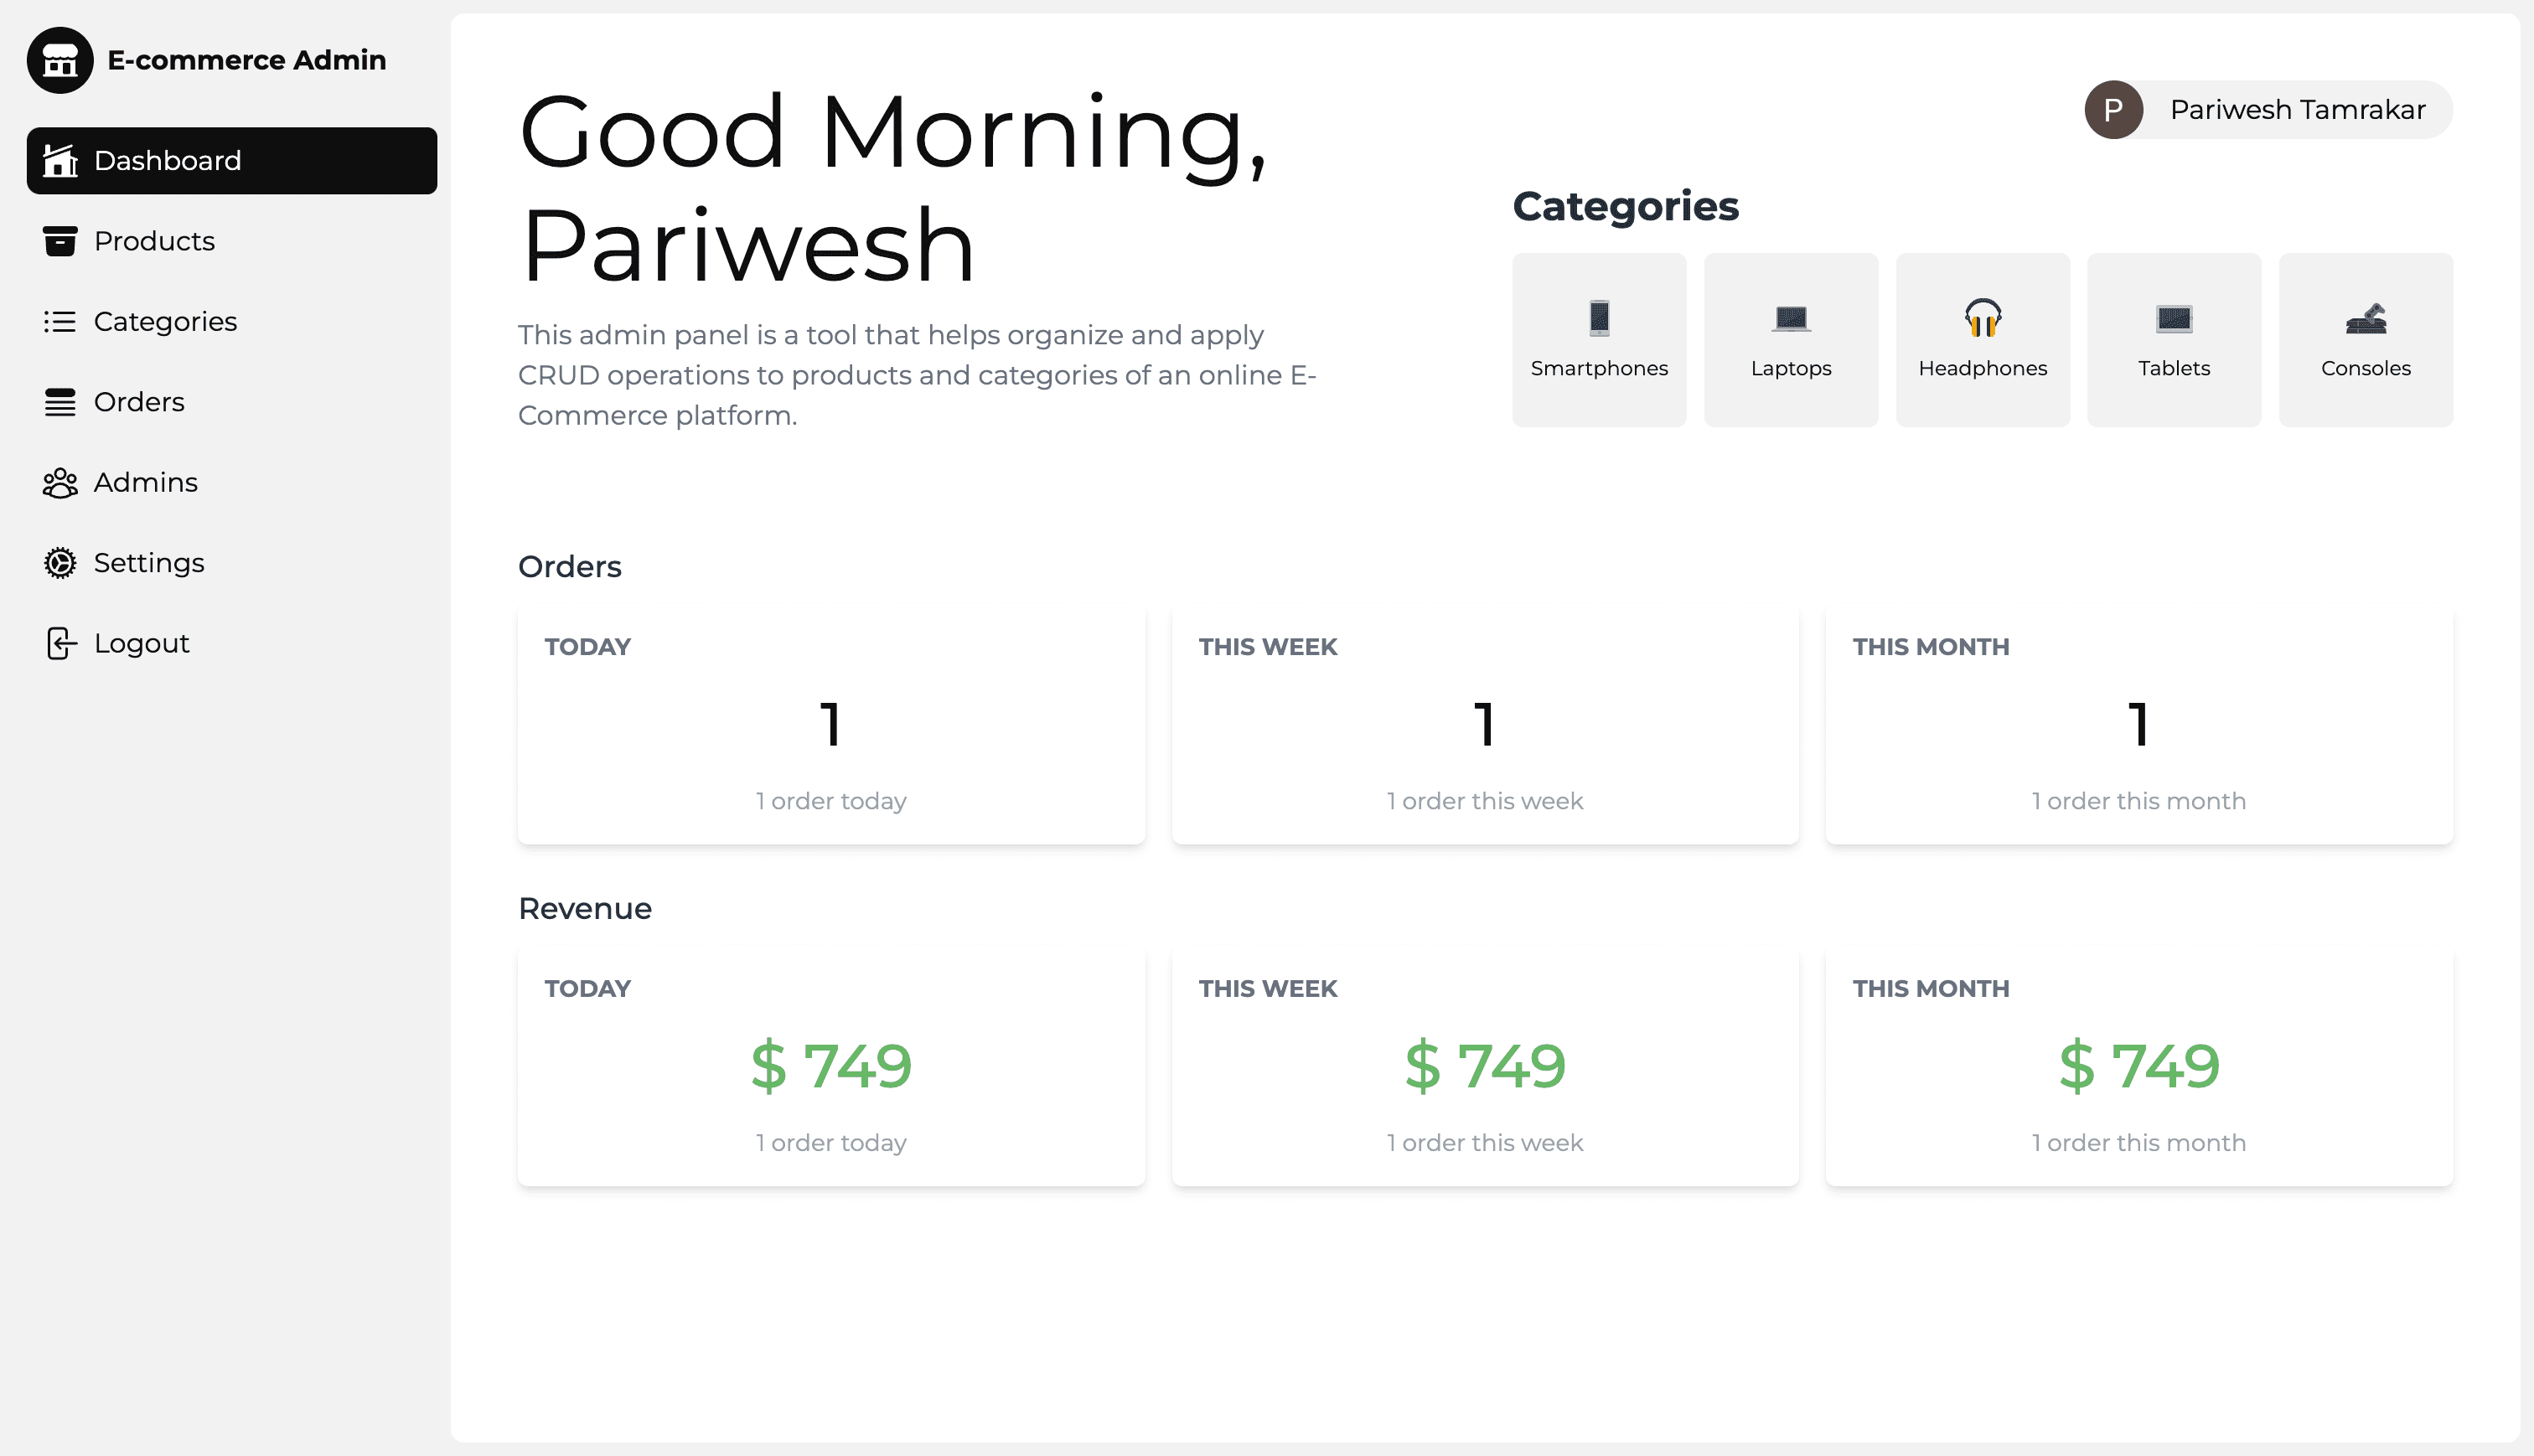
Task: Click the Products archive box icon
Action: pos(60,241)
